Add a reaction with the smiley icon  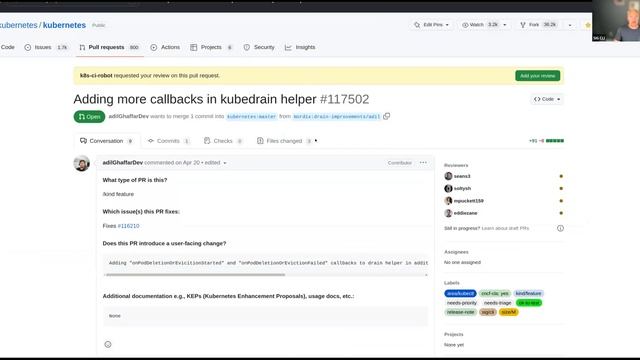click(x=108, y=344)
